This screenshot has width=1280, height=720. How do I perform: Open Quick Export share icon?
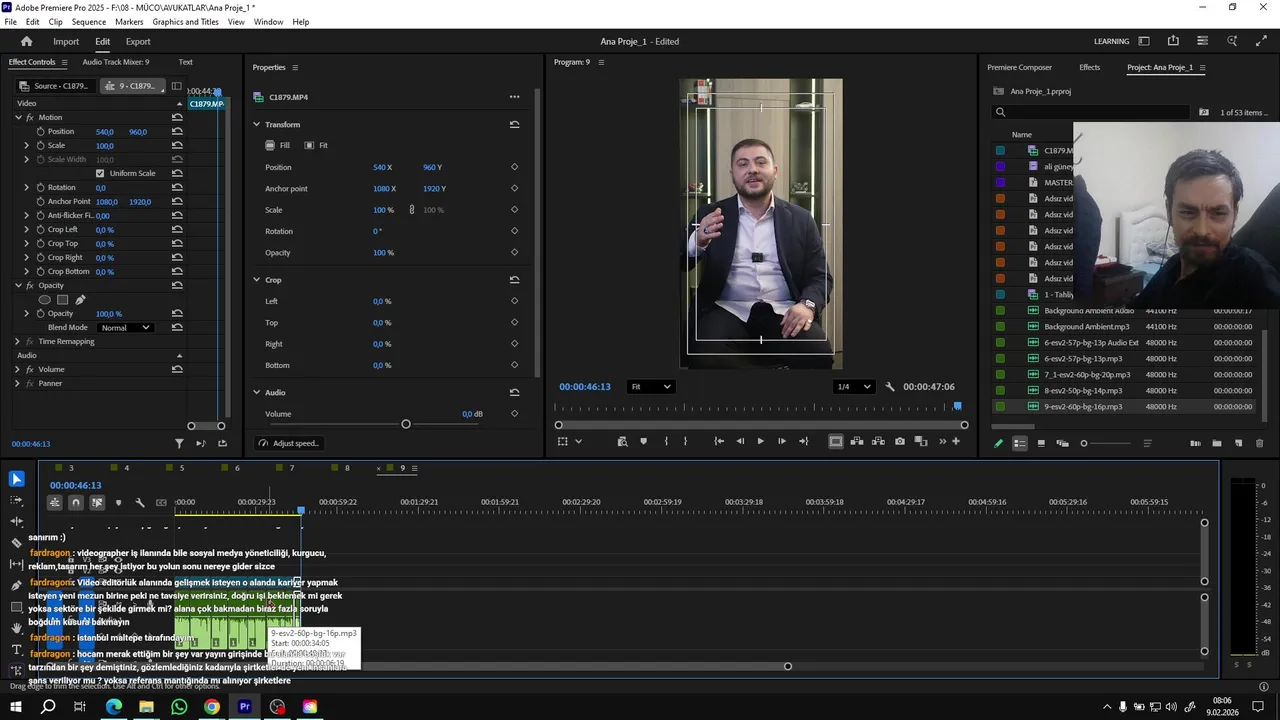point(1173,41)
